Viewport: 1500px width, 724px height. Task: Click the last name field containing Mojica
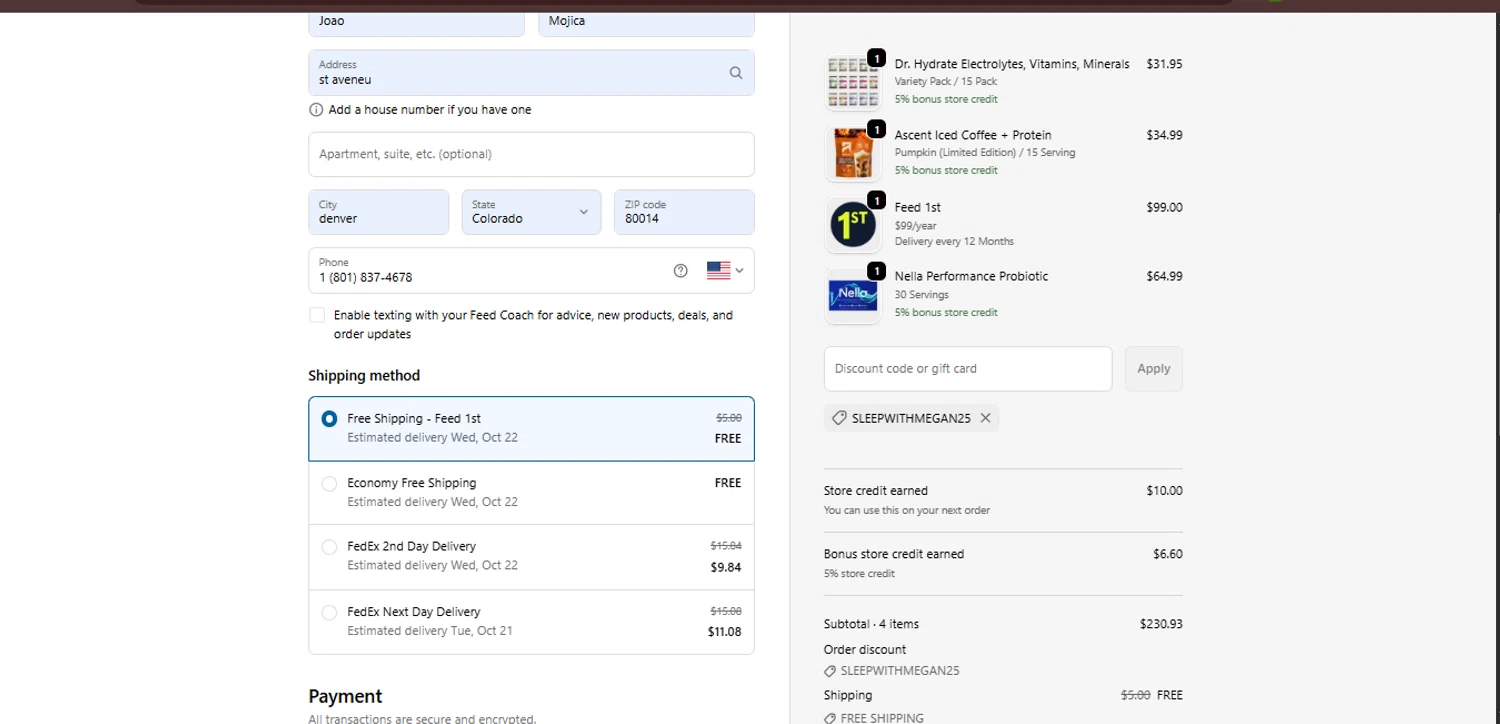(x=646, y=22)
